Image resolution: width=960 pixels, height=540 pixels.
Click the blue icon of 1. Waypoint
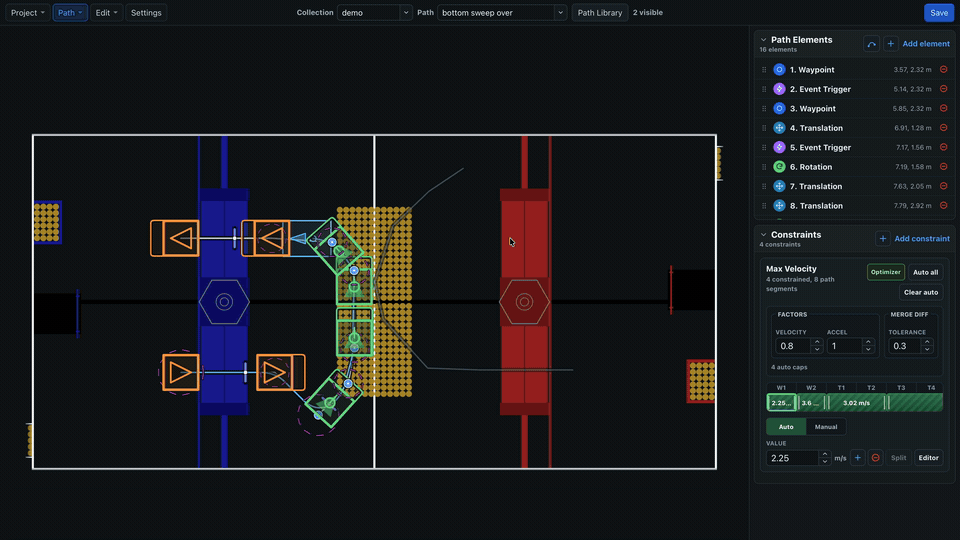click(779, 69)
